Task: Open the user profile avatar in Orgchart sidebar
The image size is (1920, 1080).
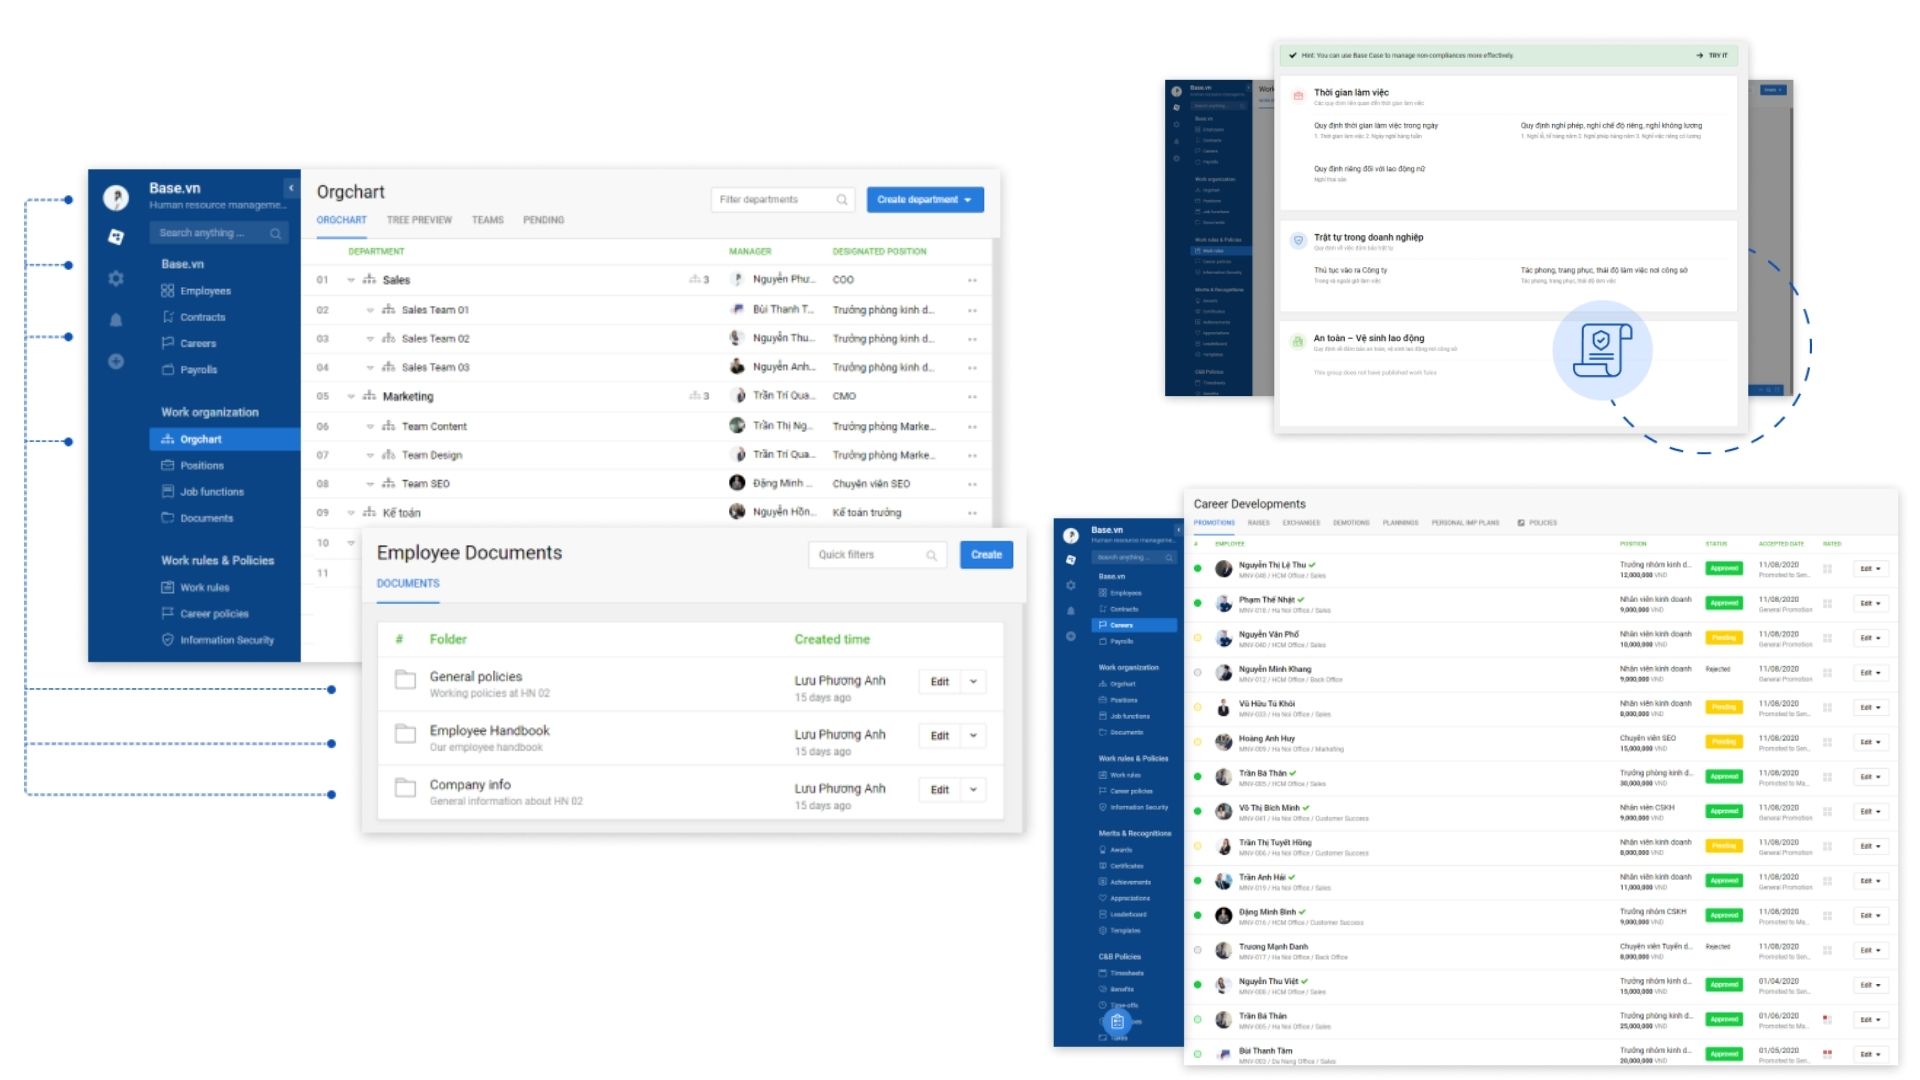Action: point(116,198)
